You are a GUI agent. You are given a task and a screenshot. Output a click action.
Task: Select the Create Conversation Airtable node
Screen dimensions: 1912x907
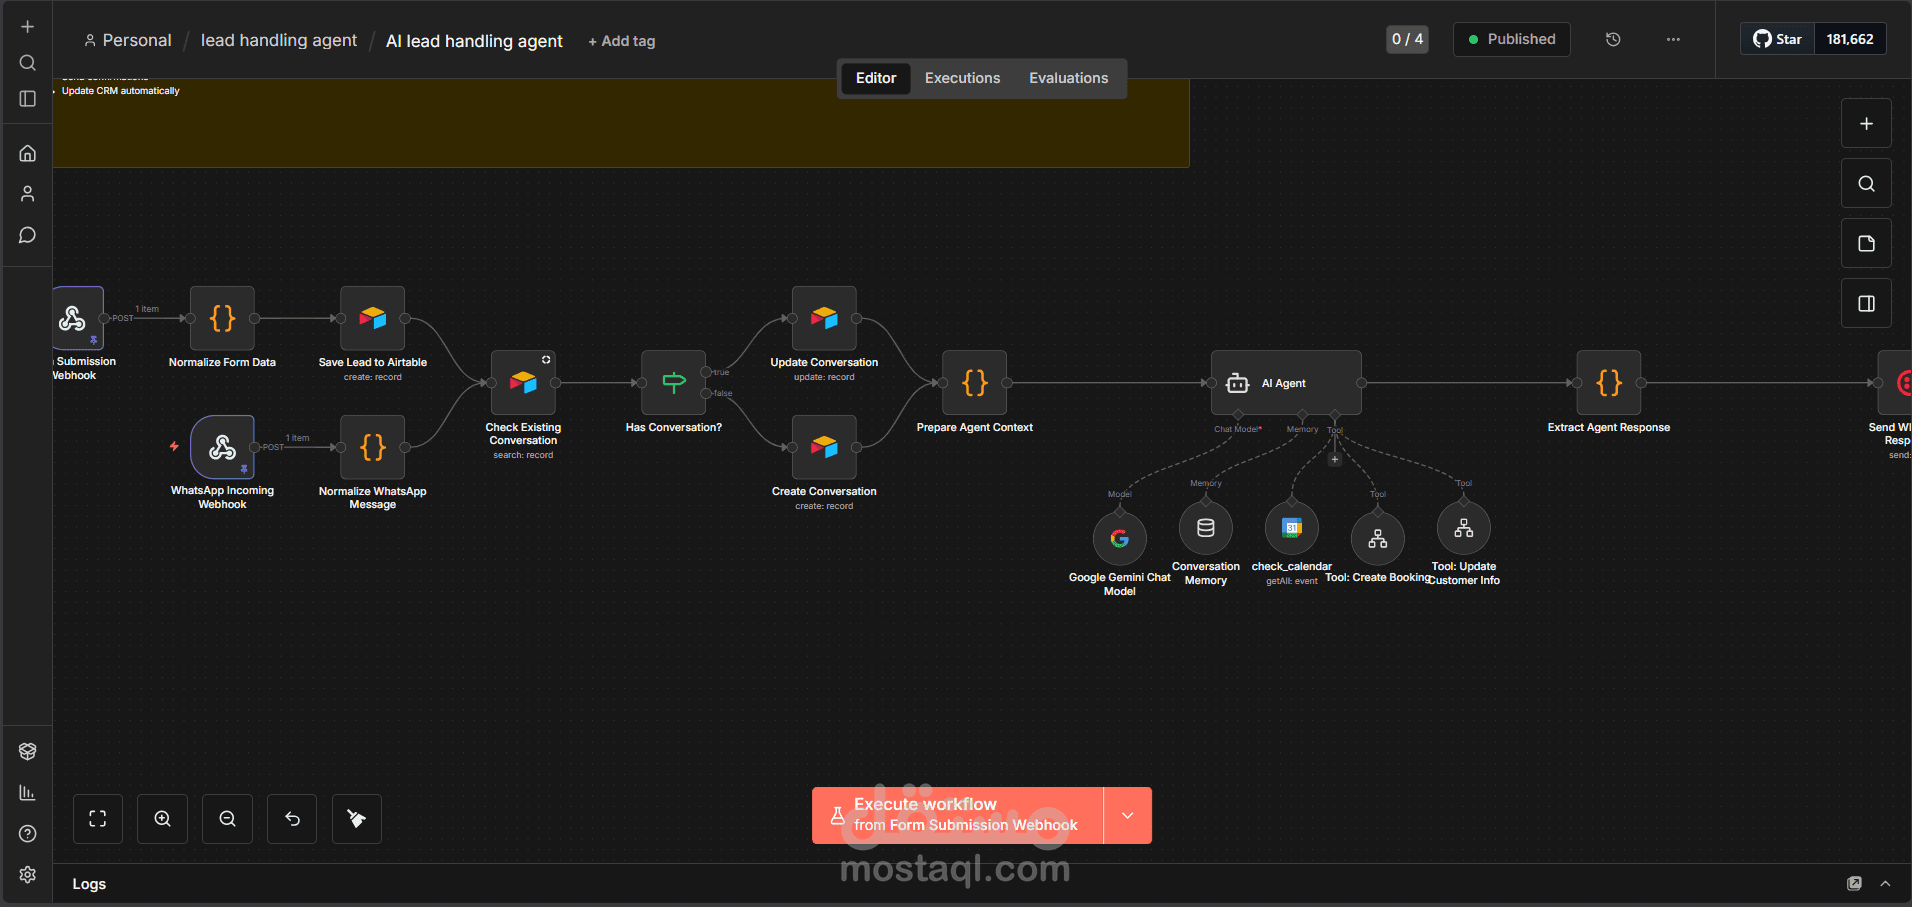click(x=824, y=447)
